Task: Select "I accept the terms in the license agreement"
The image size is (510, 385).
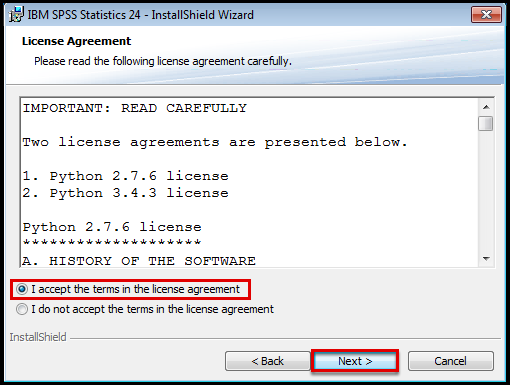Action: [x=128, y=289]
